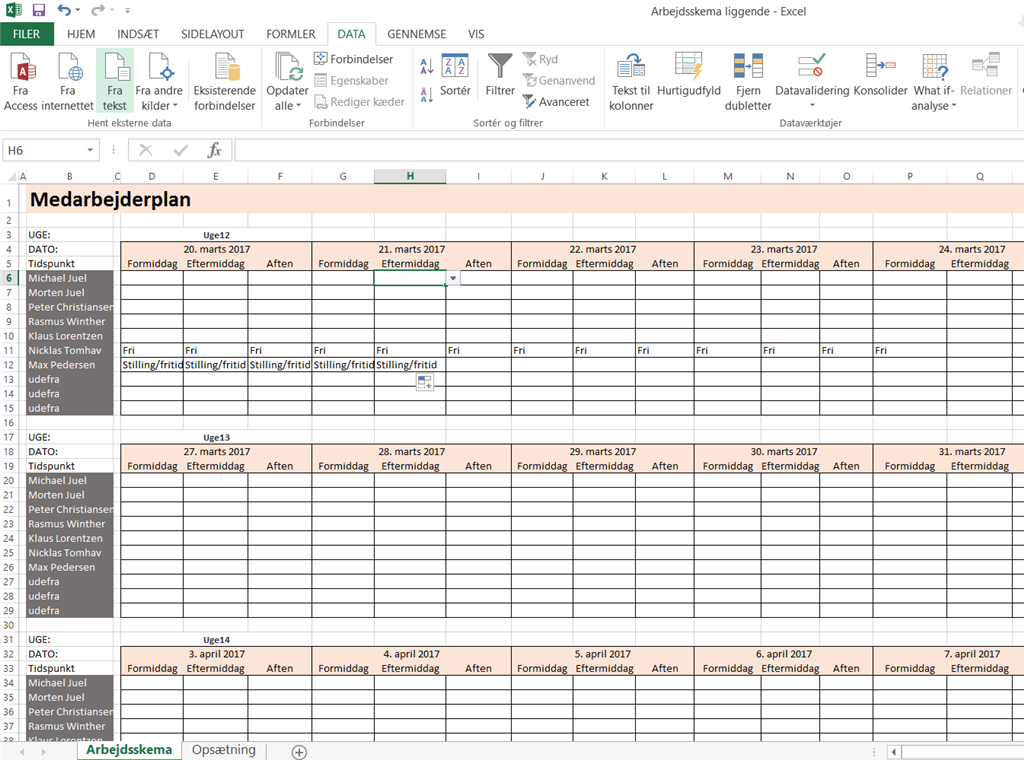Image resolution: width=1024 pixels, height=760 pixels.
Task: Select the Uge13 week label cell
Action: coord(216,437)
